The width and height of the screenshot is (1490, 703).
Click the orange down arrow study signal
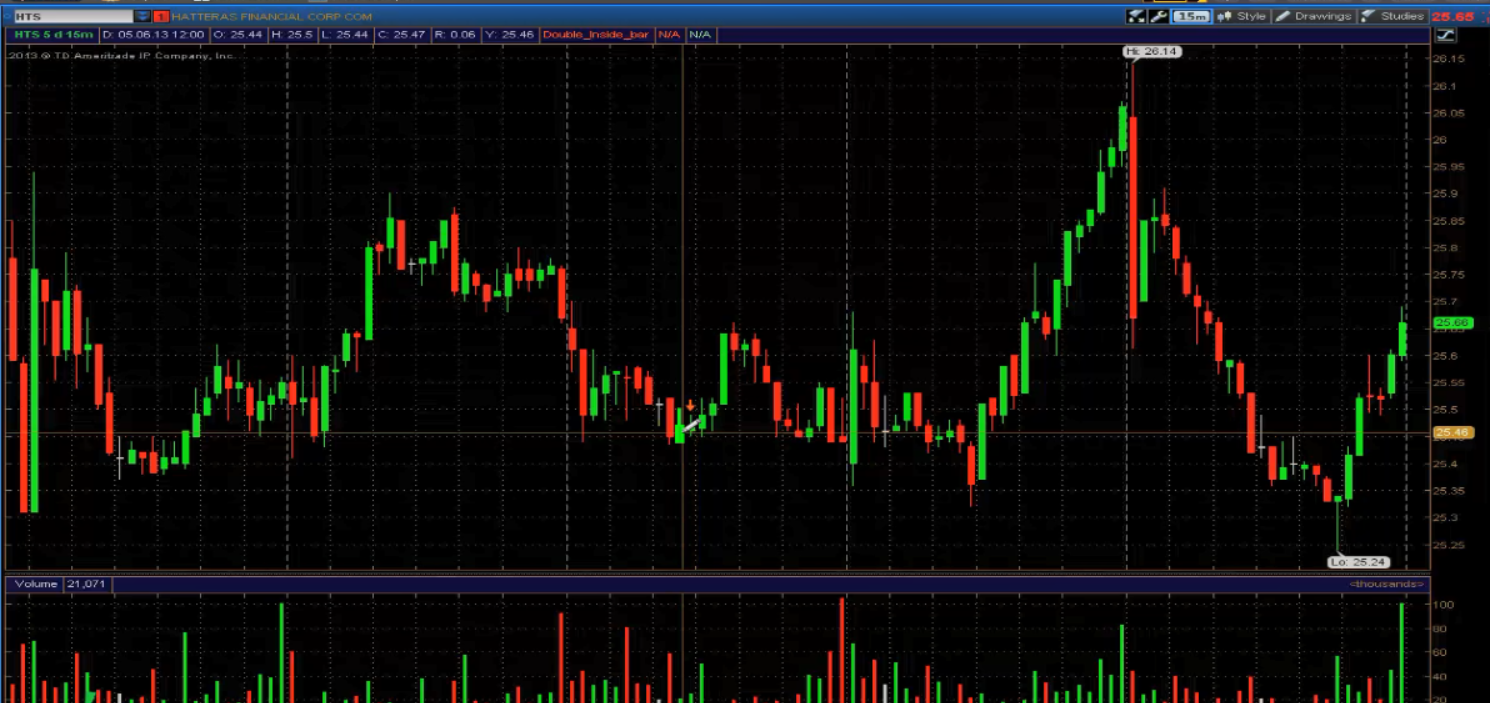click(690, 405)
